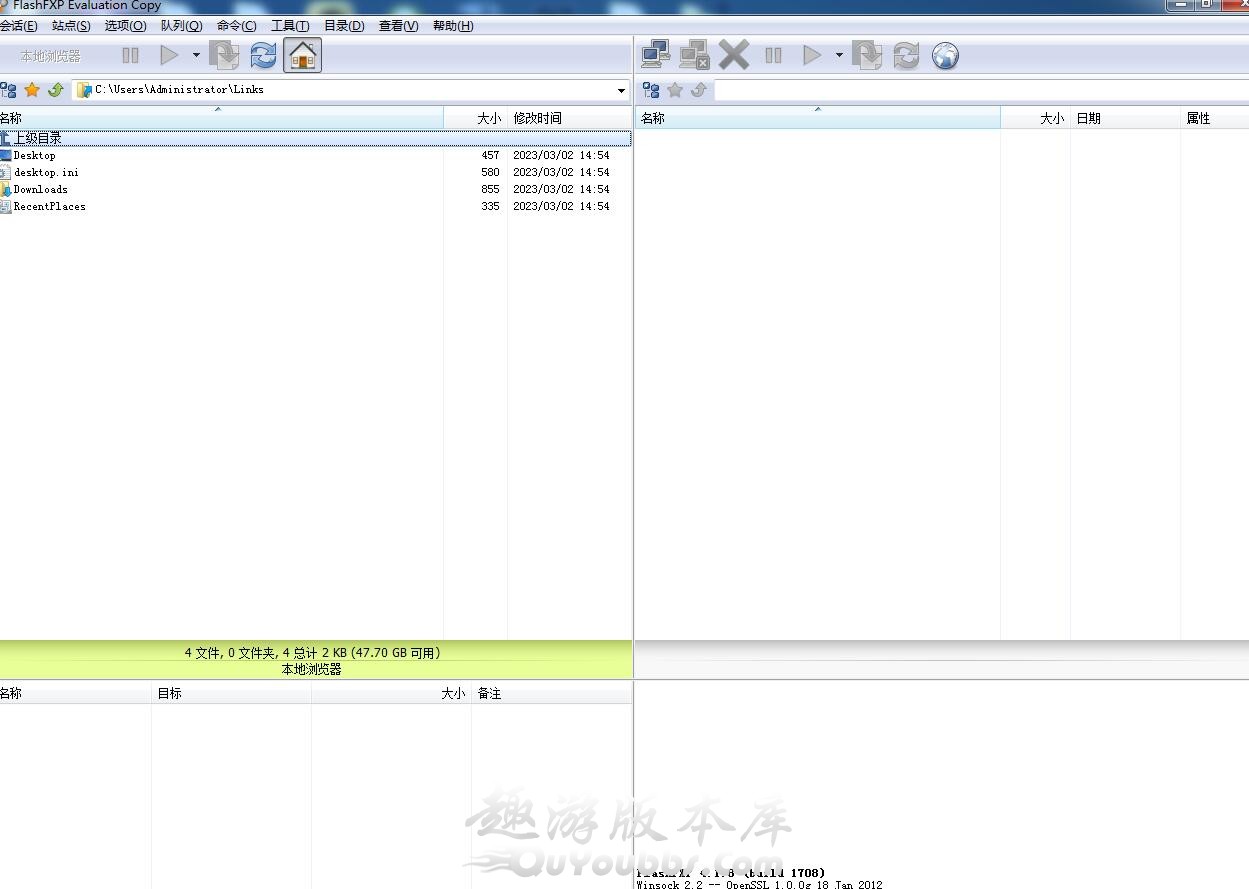Screen dimensions: 1249x889
Task: Click the remote pane transfer queue icon
Action: tap(867, 56)
